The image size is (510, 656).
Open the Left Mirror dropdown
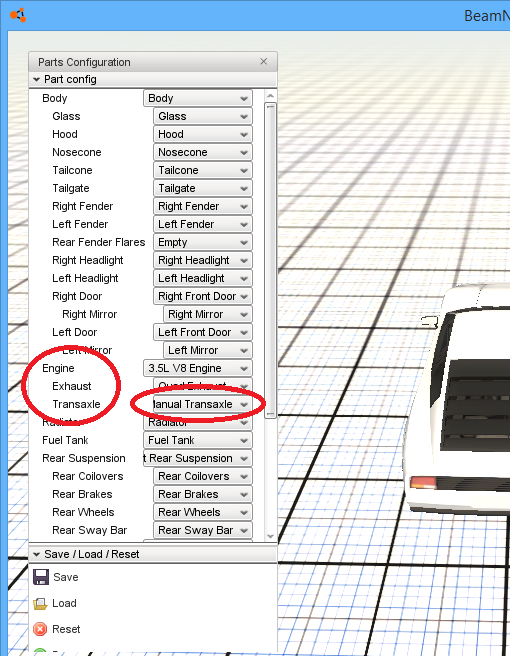tap(208, 350)
